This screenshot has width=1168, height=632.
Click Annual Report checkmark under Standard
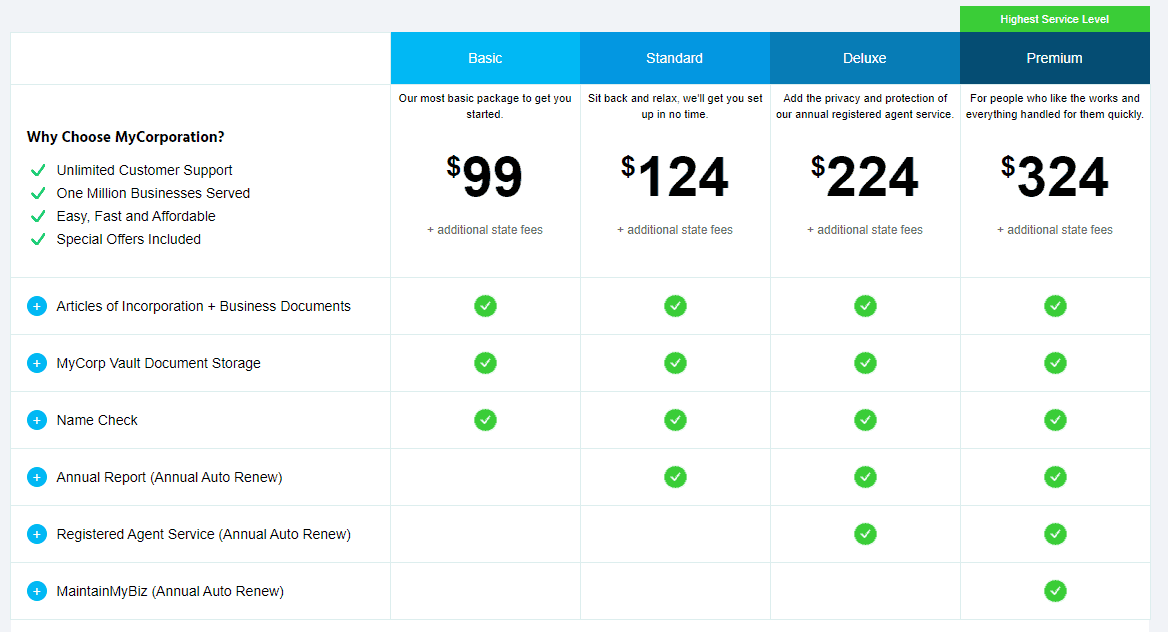click(x=675, y=477)
